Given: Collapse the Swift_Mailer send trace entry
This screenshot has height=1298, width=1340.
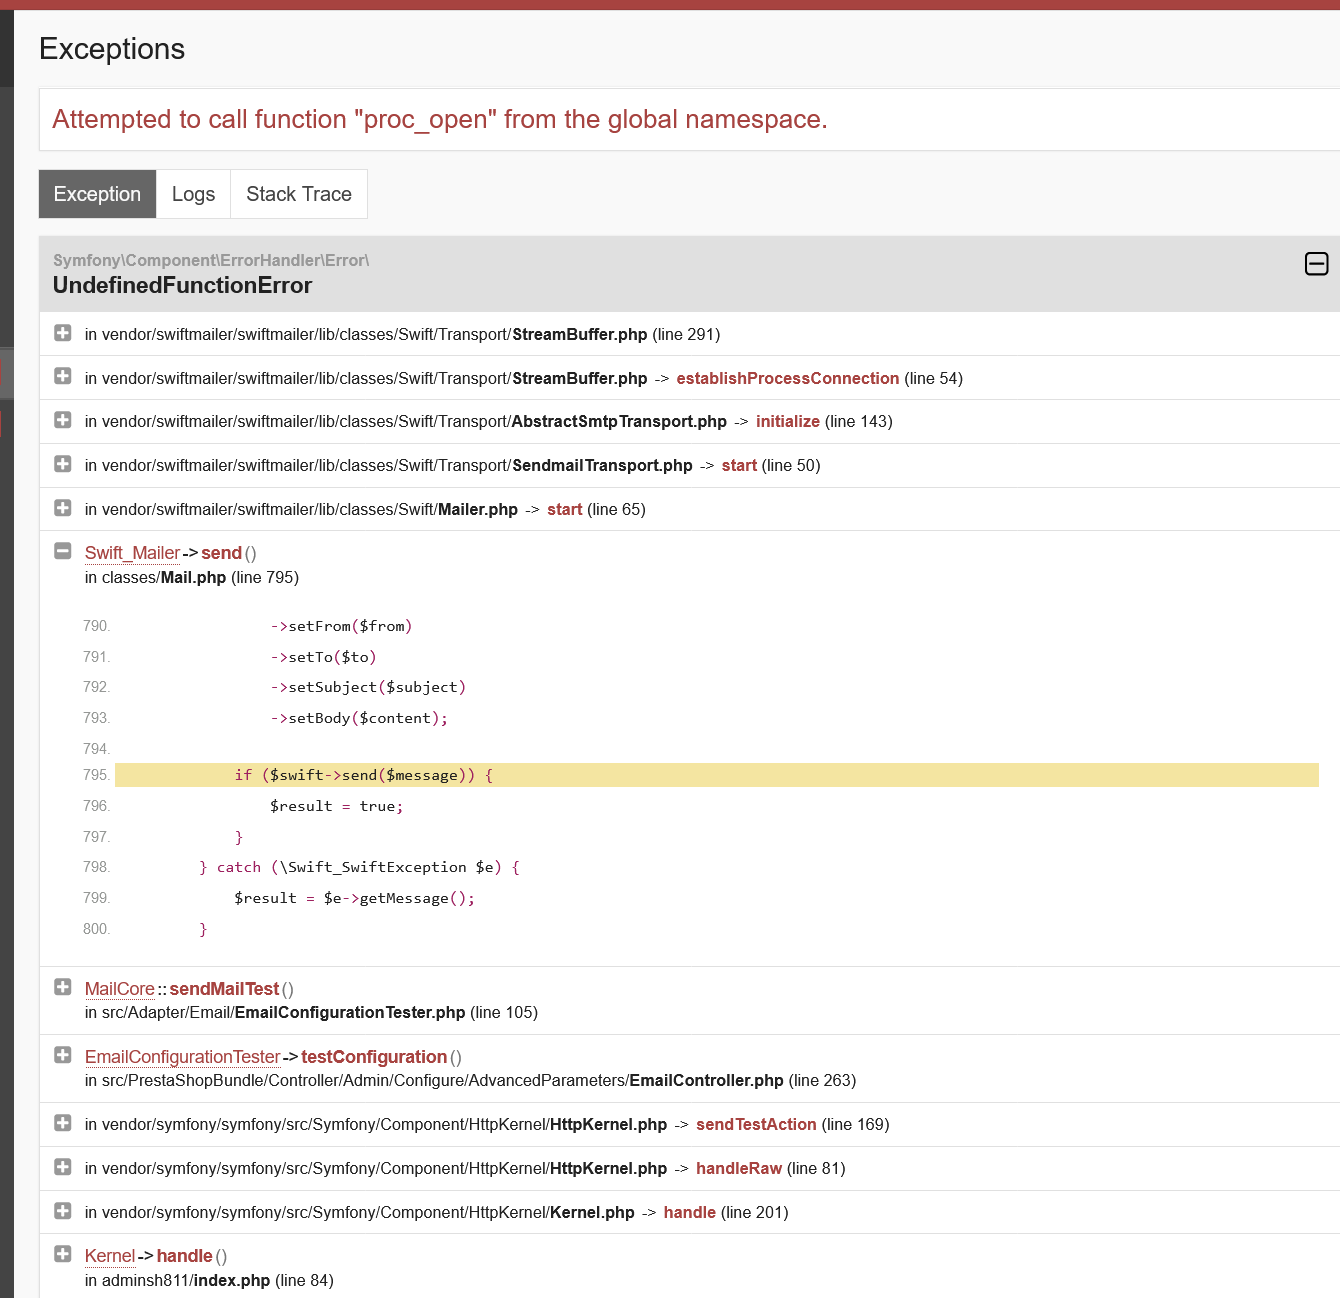Looking at the screenshot, I should [63, 551].
